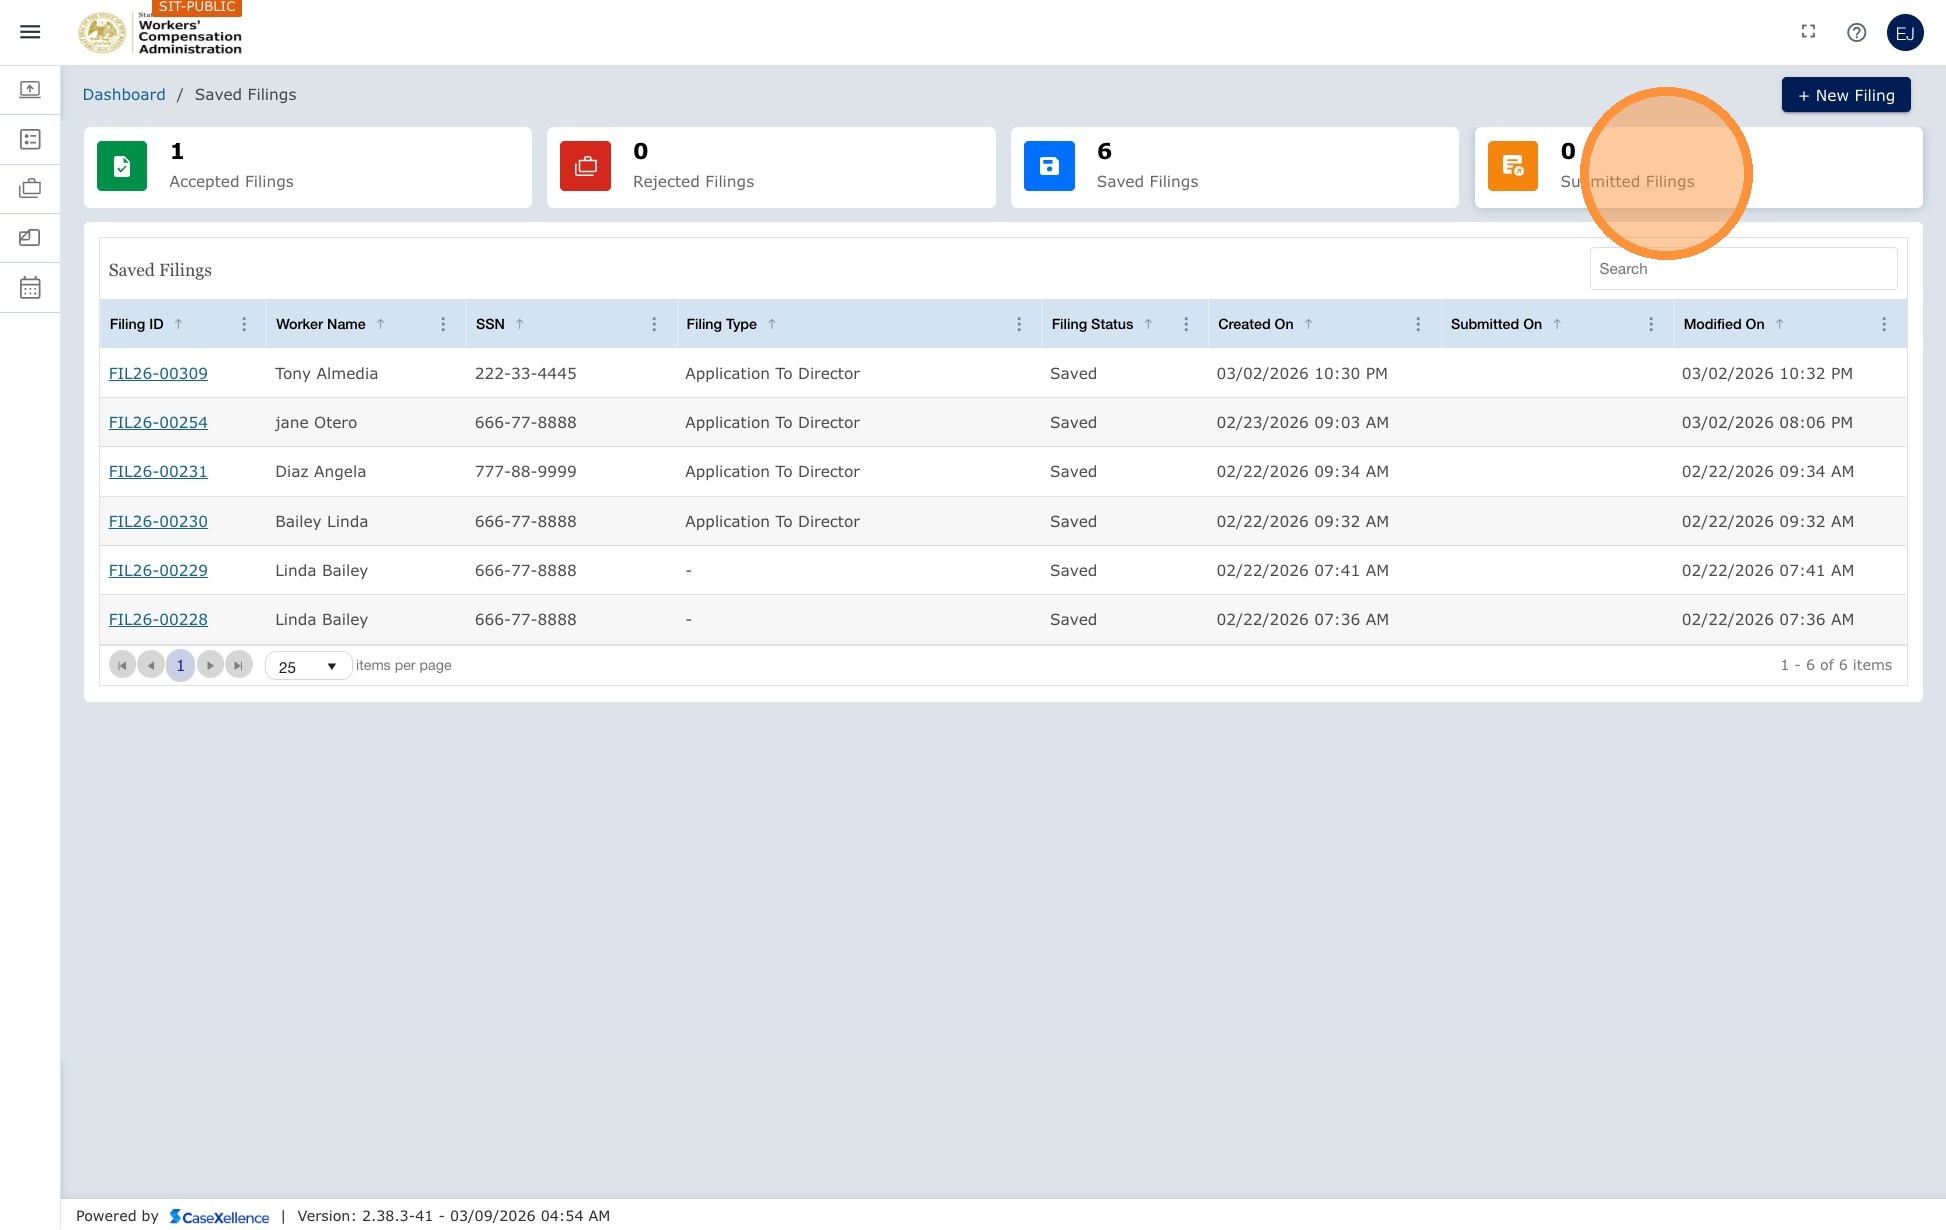Go to Dashboard breadcrumb link
This screenshot has height=1230, width=1946.
coord(124,94)
